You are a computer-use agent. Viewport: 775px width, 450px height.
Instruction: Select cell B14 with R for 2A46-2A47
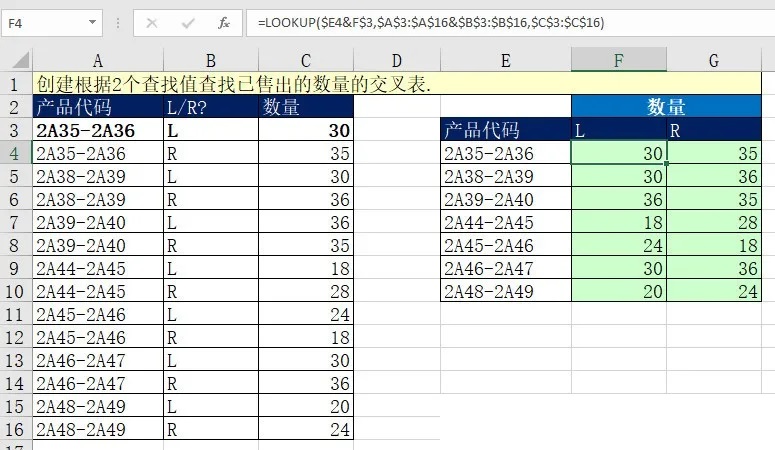pos(211,383)
